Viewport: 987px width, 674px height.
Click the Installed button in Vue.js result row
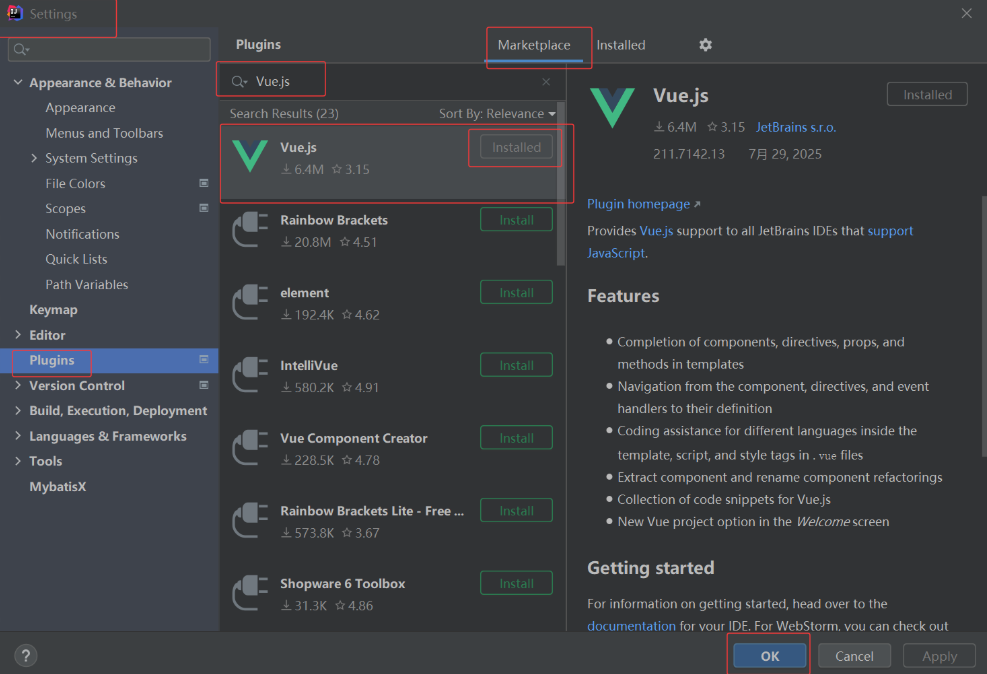[x=516, y=147]
